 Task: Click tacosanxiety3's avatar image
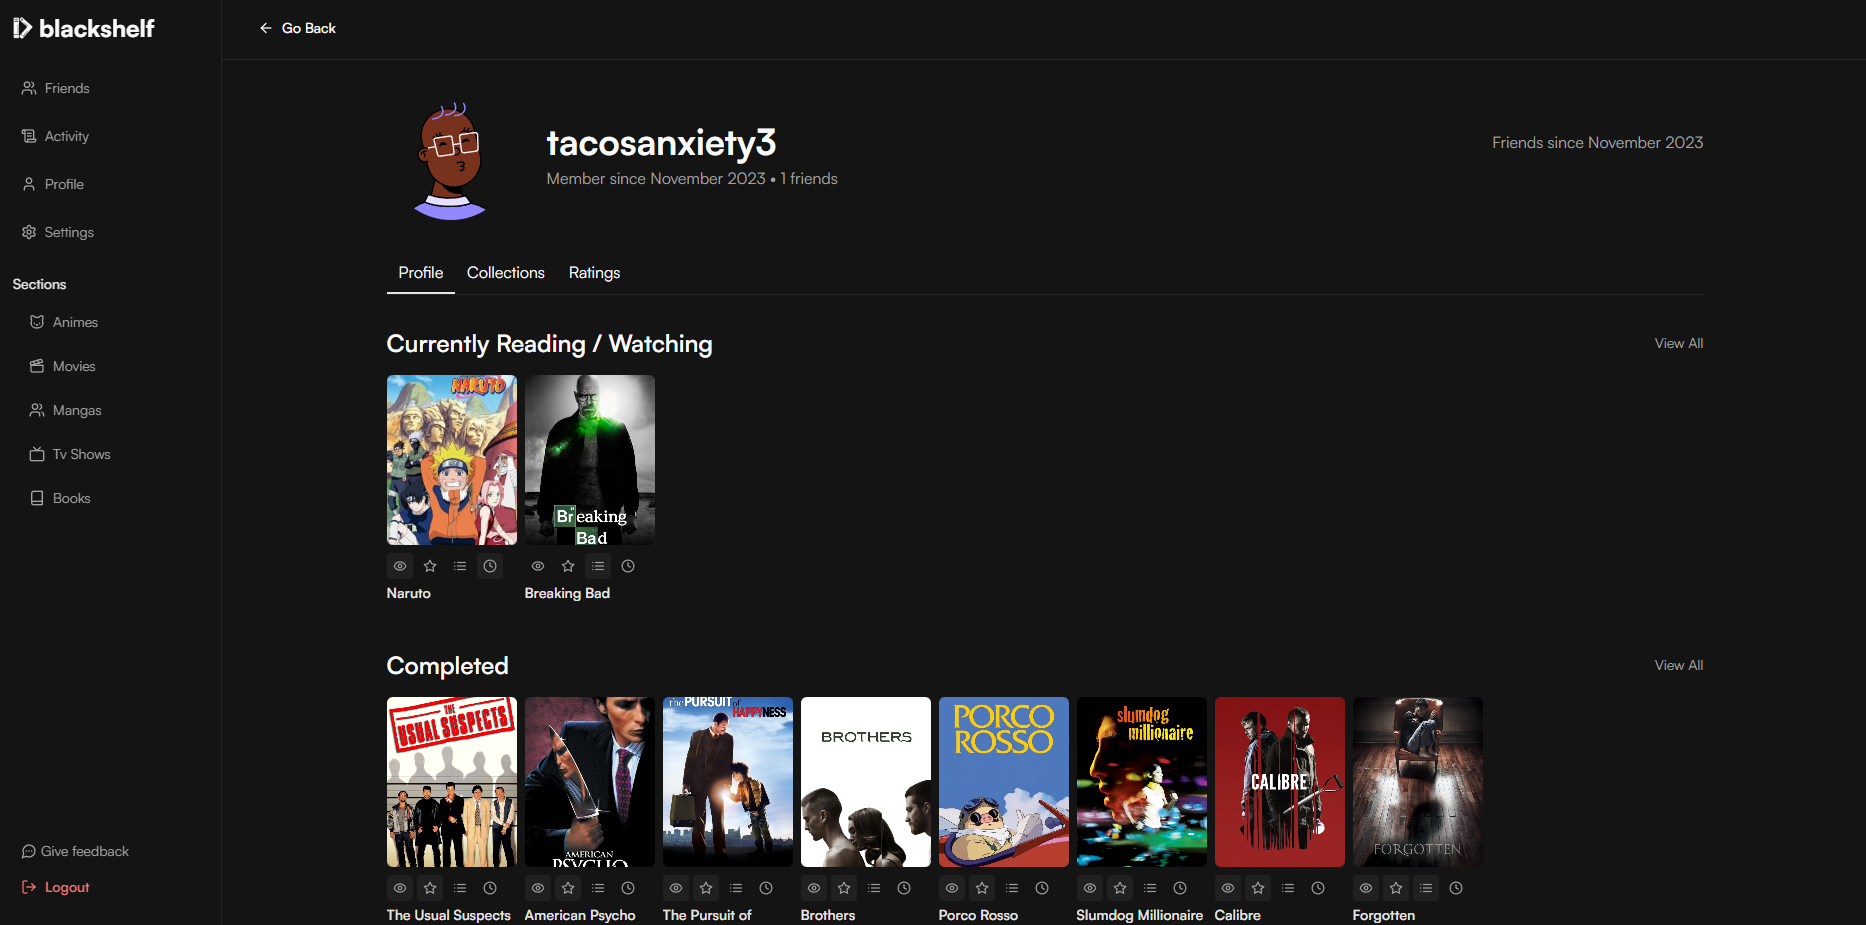451,161
